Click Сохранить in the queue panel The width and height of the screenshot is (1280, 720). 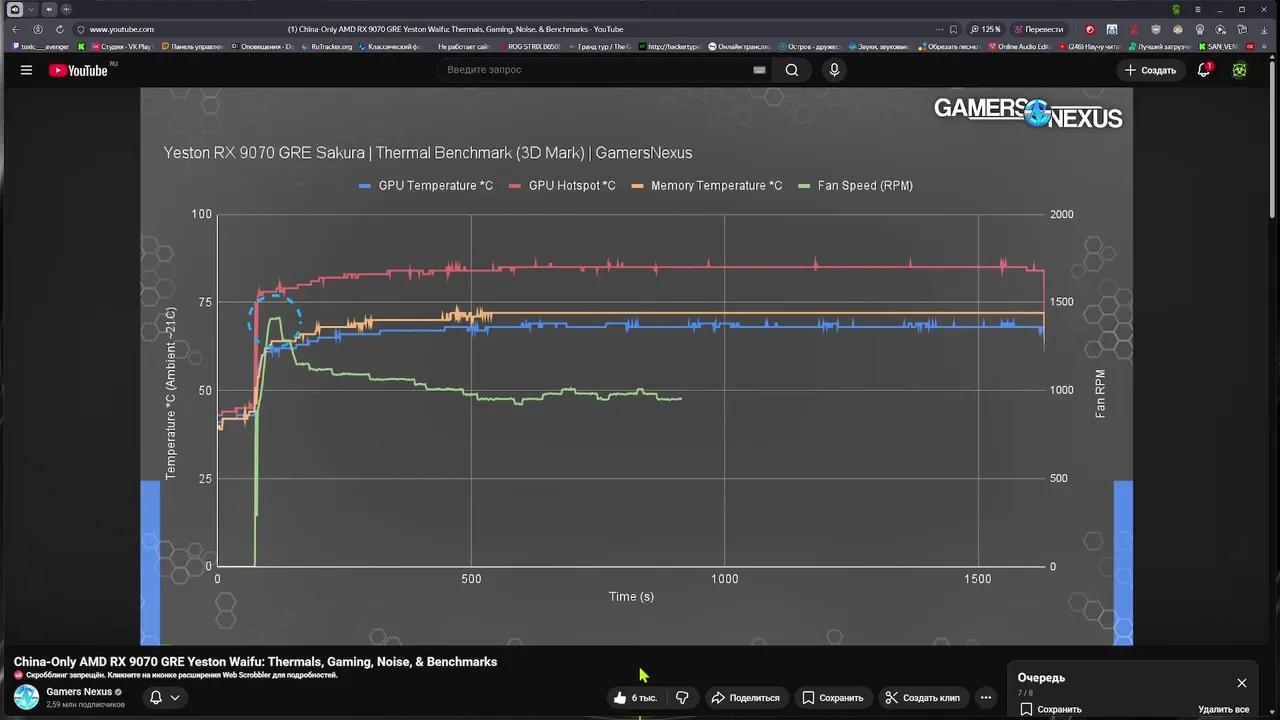click(x=1051, y=709)
